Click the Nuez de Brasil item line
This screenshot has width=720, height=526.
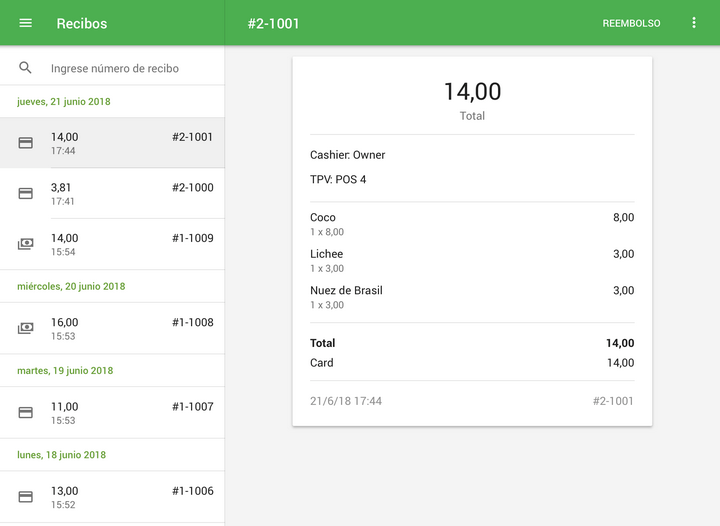click(472, 297)
